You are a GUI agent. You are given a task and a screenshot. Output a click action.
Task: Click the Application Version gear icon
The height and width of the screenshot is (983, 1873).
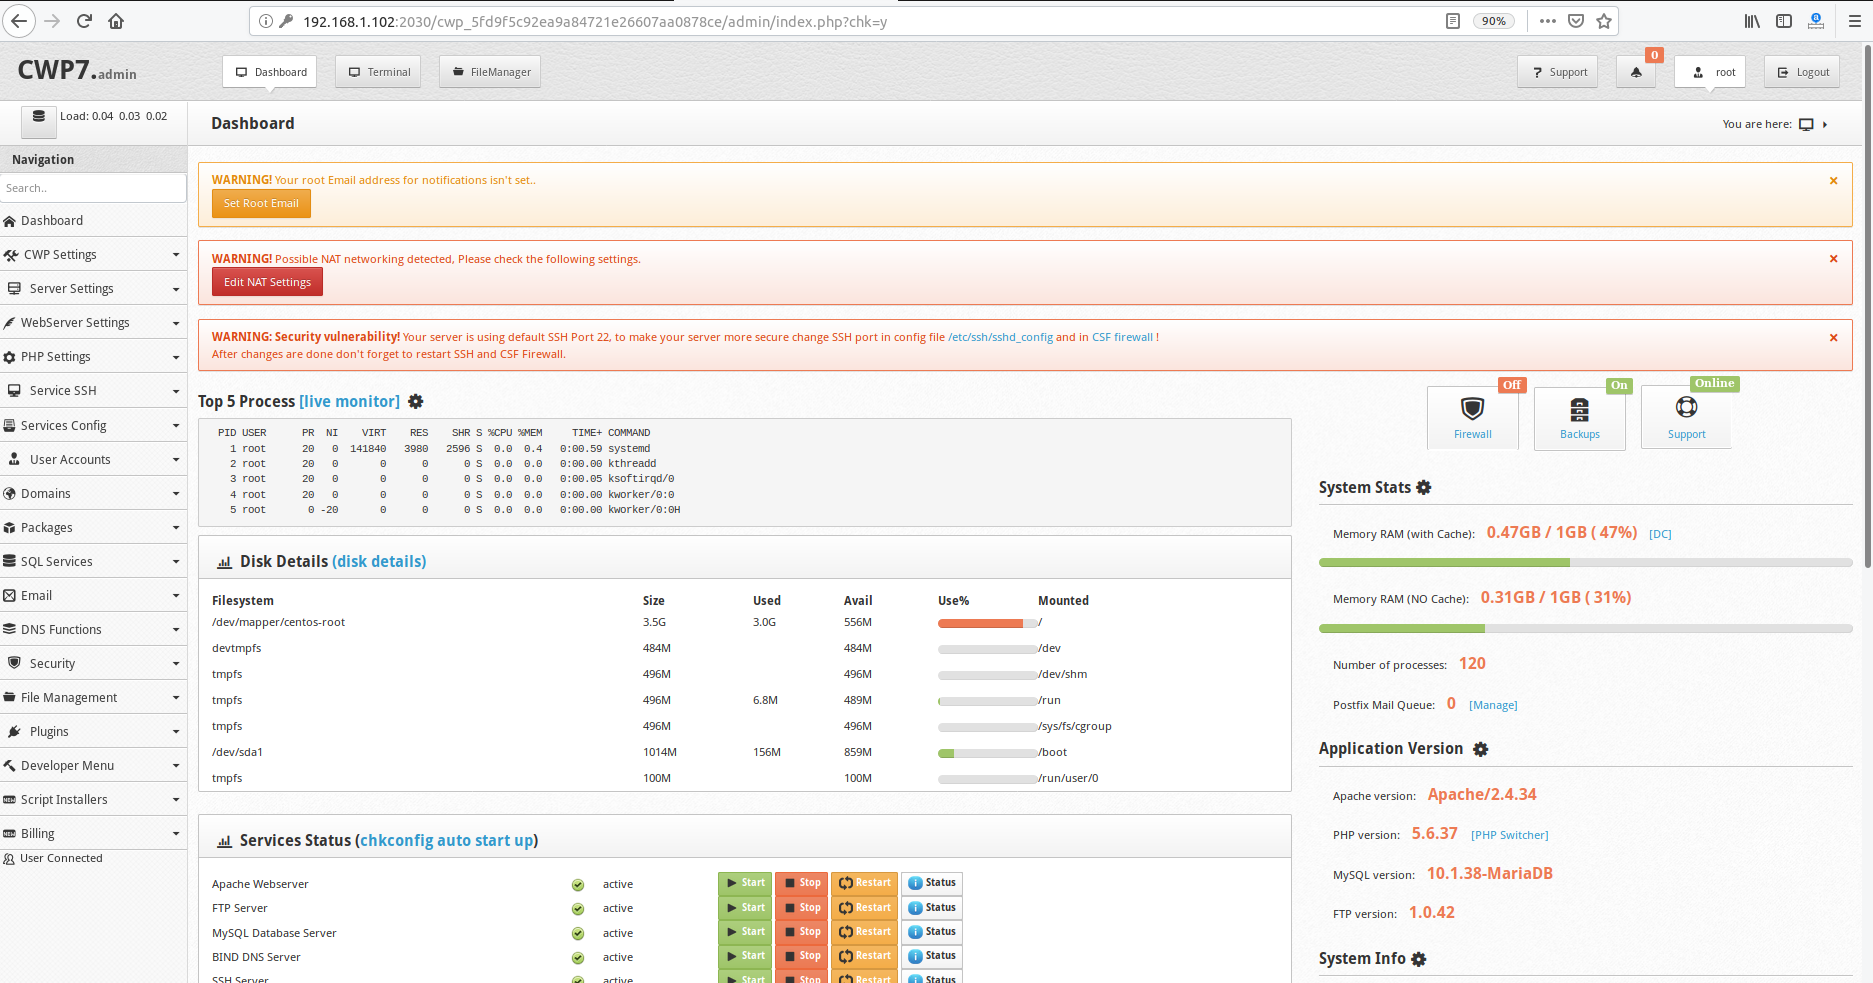tap(1481, 749)
